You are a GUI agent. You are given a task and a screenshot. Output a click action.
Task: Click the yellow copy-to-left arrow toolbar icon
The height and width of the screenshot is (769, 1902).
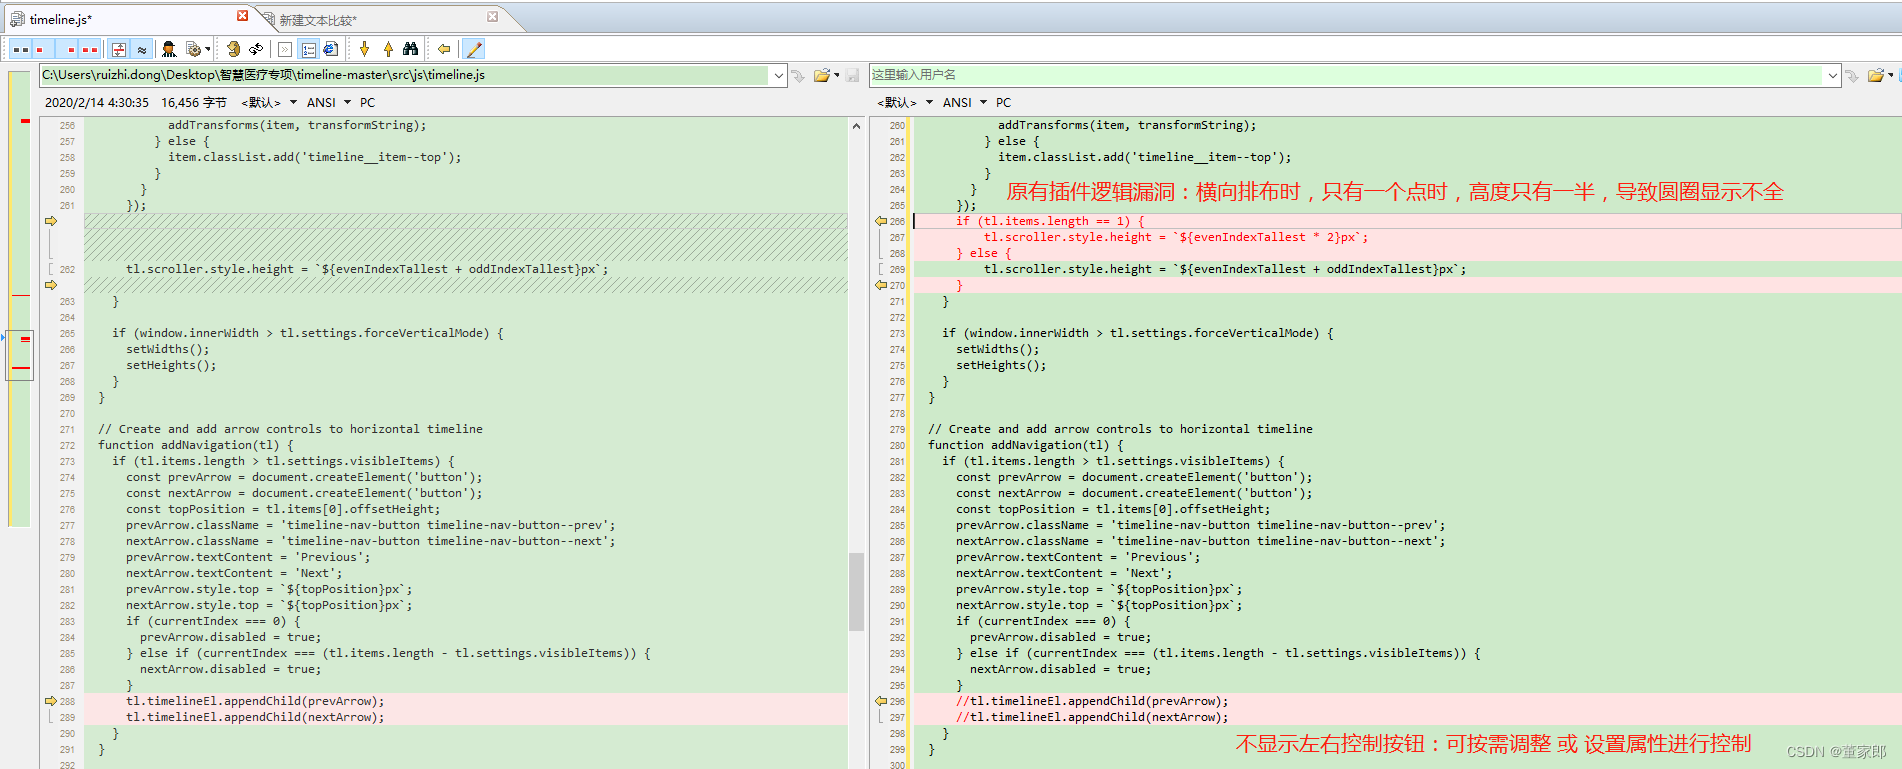(x=443, y=49)
